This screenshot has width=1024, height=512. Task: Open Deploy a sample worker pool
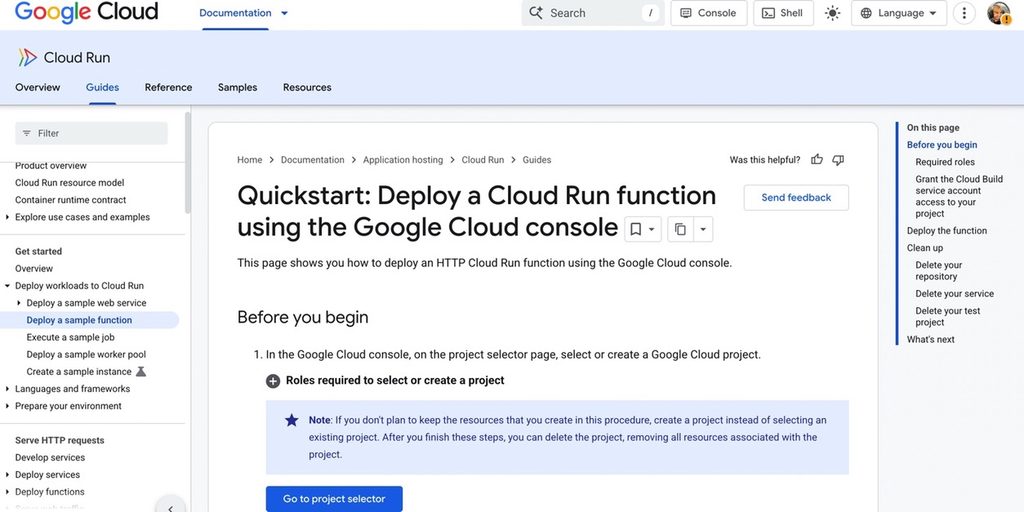(x=86, y=355)
